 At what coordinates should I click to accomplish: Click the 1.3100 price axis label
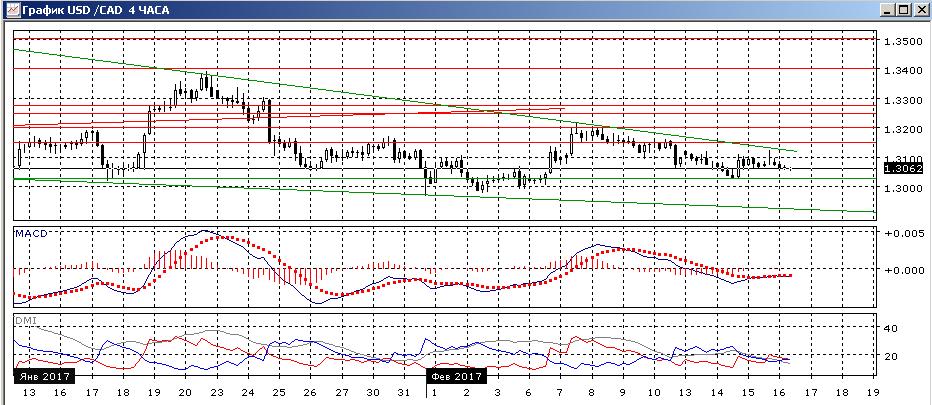(x=903, y=158)
